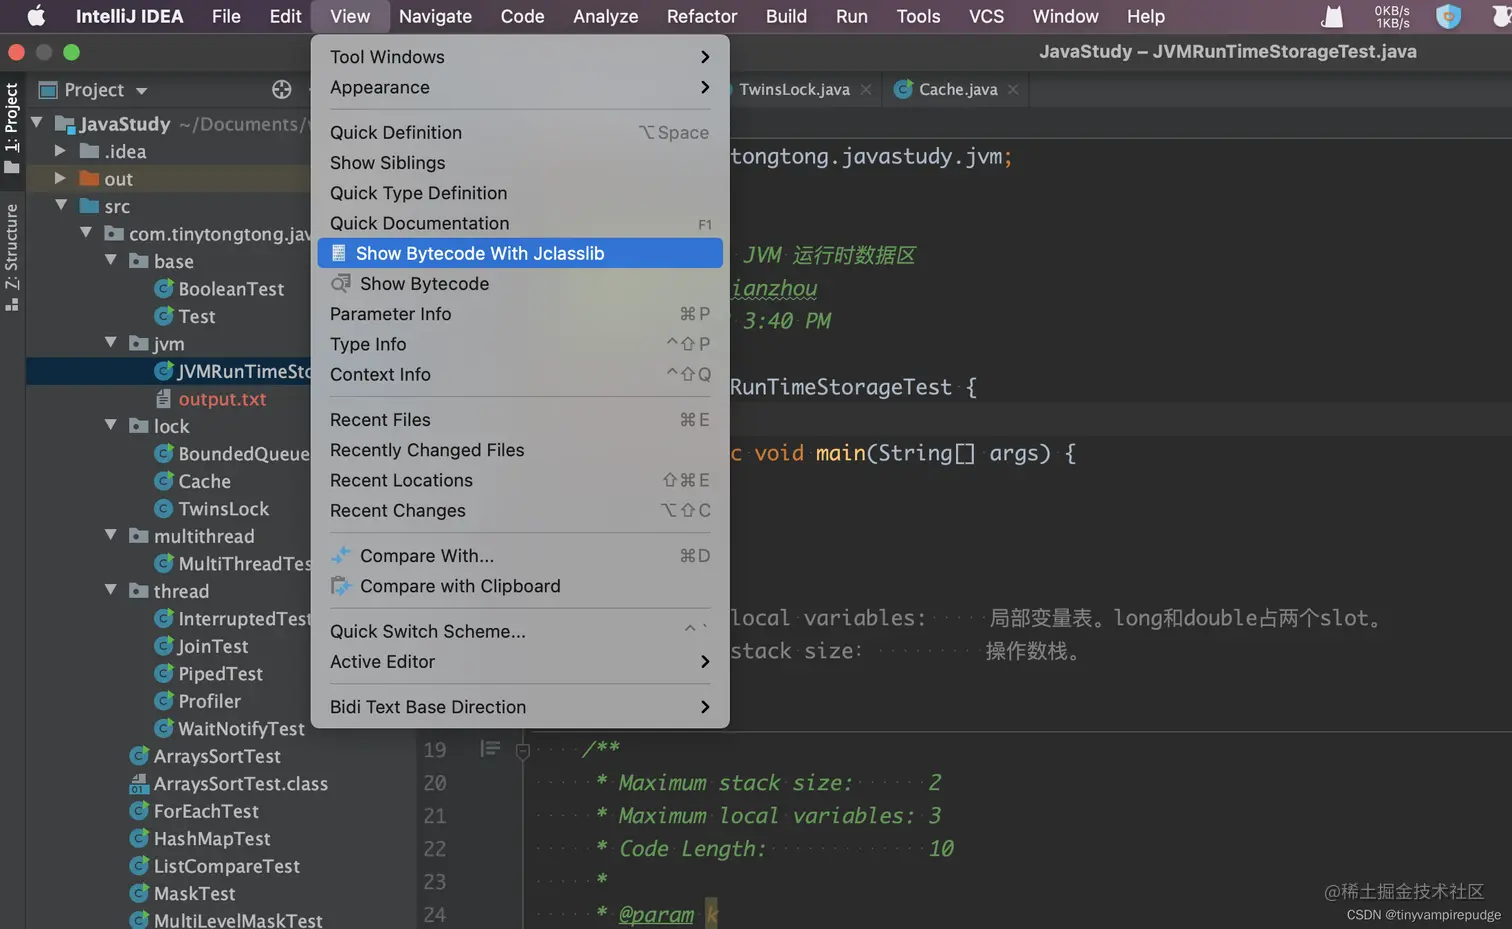The height and width of the screenshot is (929, 1512).
Task: Click the Cache.java tab file icon
Action: point(903,89)
